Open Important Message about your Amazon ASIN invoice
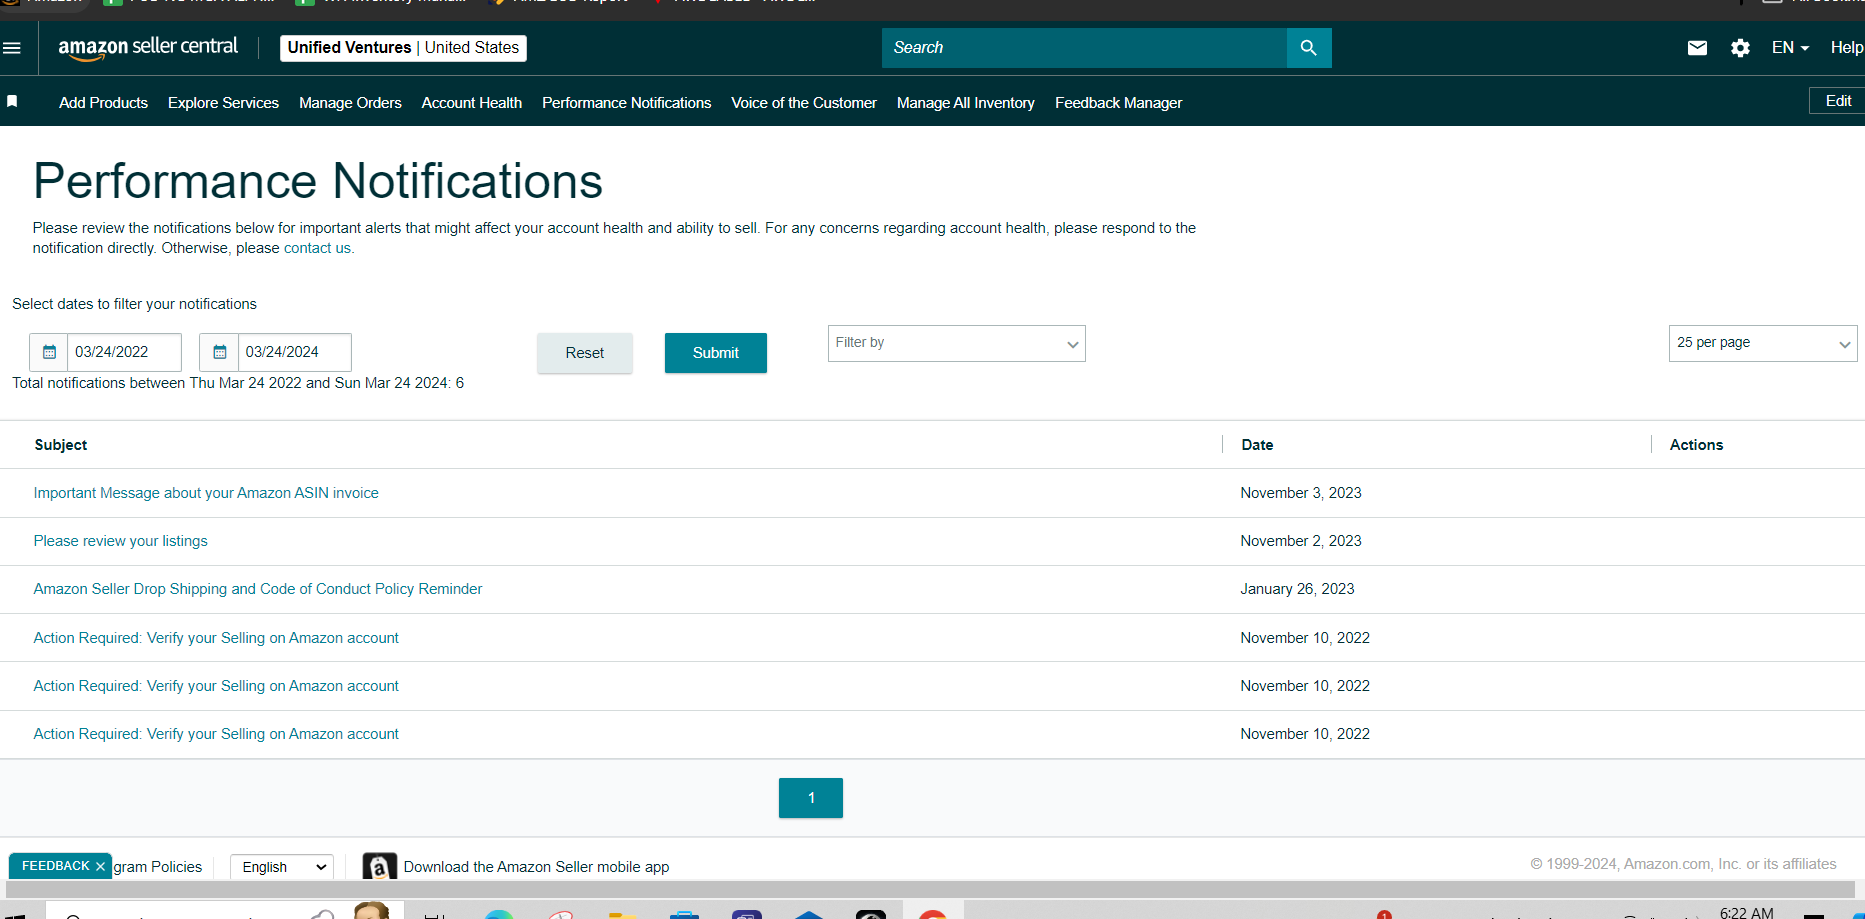 206,493
